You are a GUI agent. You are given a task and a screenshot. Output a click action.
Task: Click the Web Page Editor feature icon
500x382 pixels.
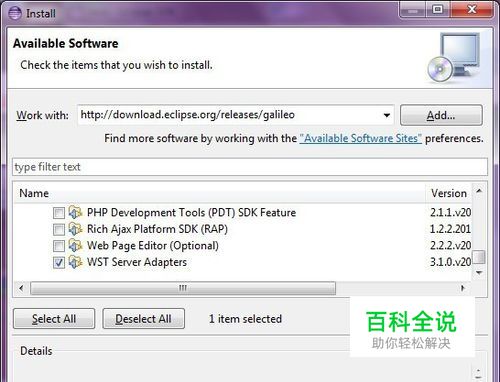[75, 246]
